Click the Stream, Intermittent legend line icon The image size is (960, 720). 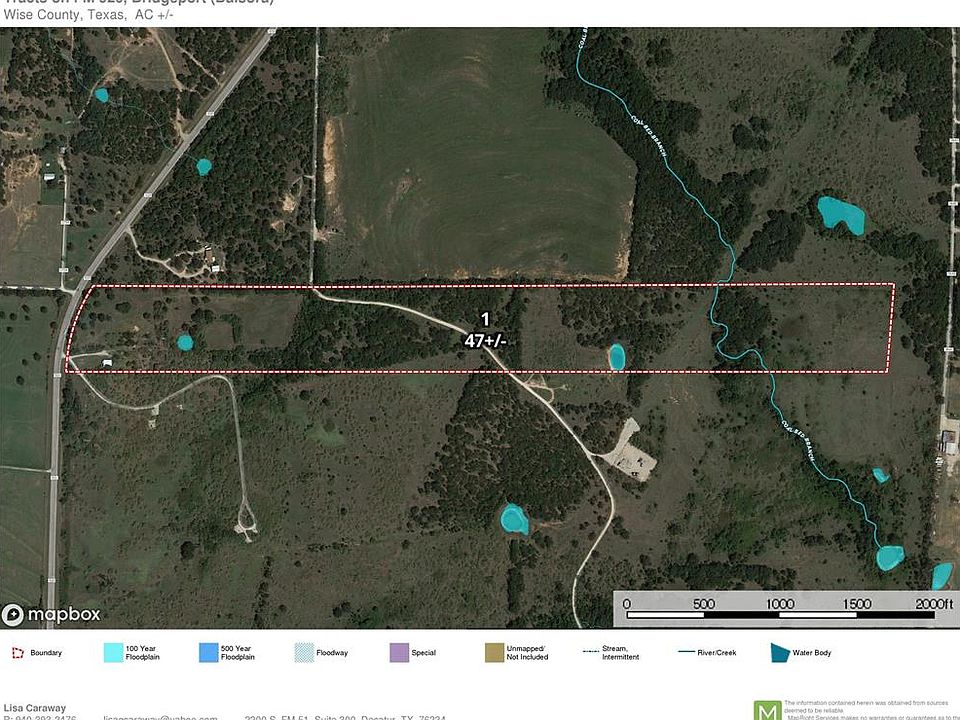tap(589, 652)
